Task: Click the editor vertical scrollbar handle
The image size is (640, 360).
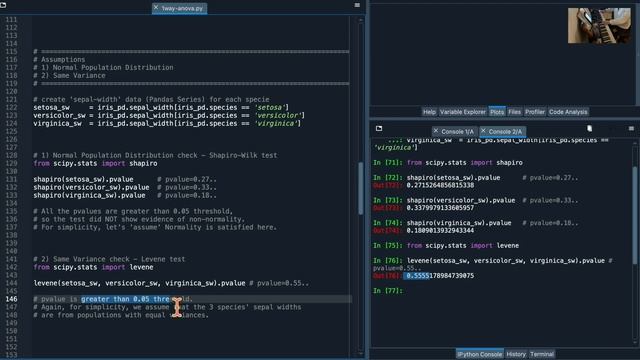Action: [x=361, y=188]
